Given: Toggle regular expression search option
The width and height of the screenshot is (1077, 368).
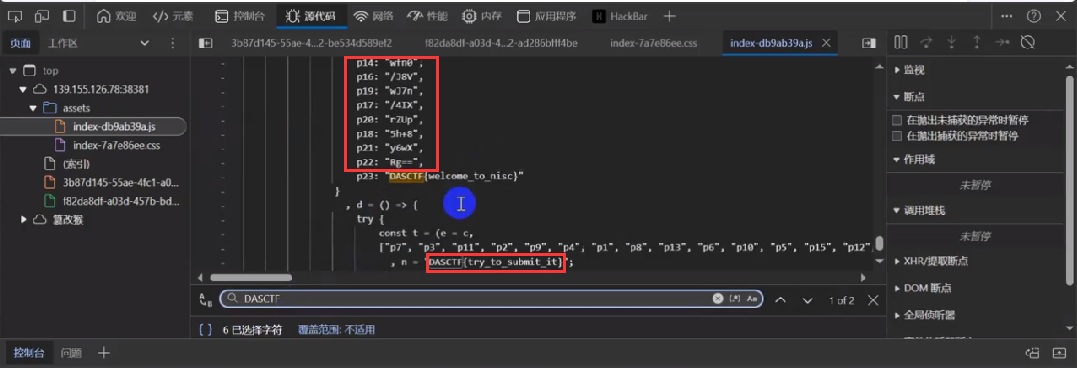Looking at the screenshot, I should point(736,299).
